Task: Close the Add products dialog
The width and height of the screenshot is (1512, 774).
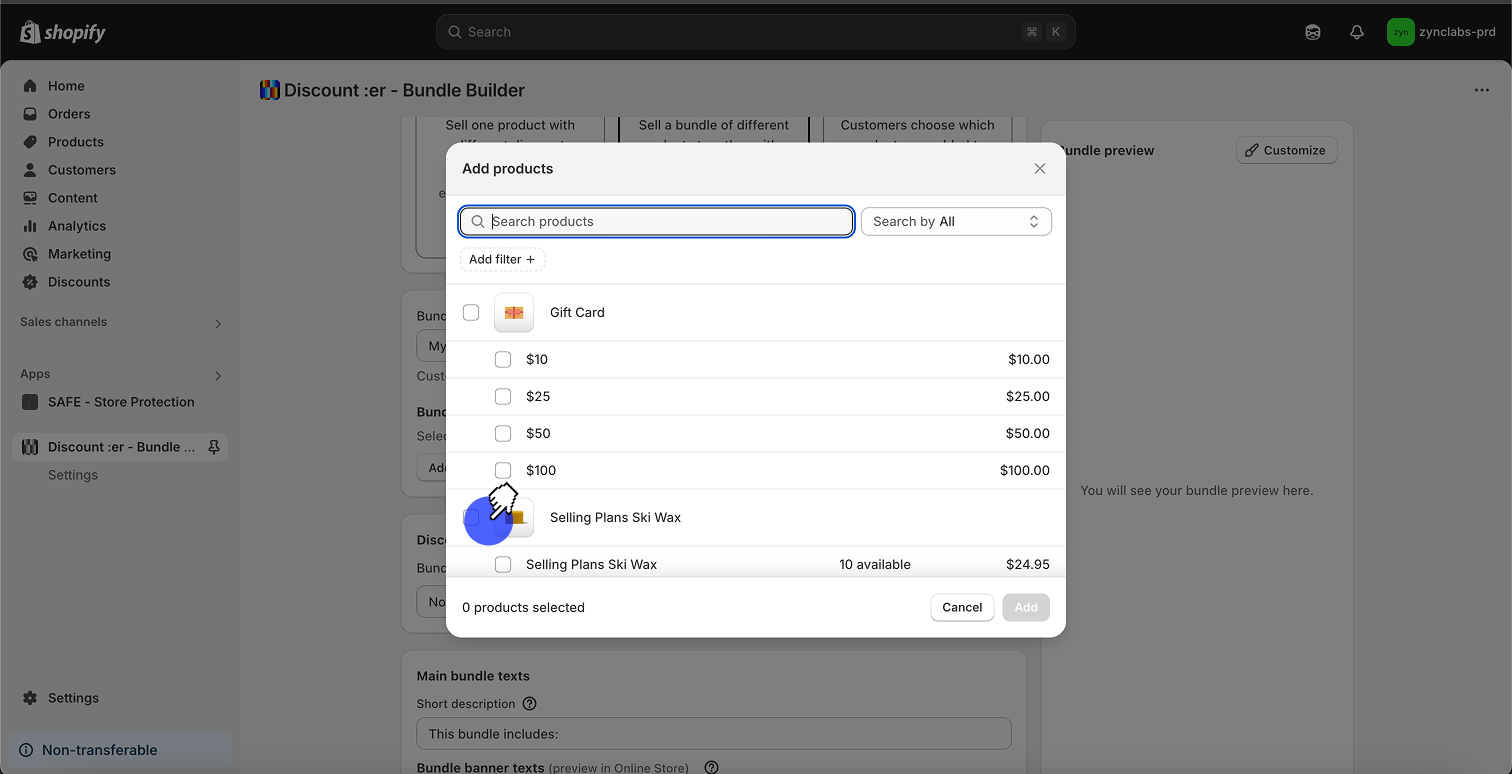Action: (1039, 169)
